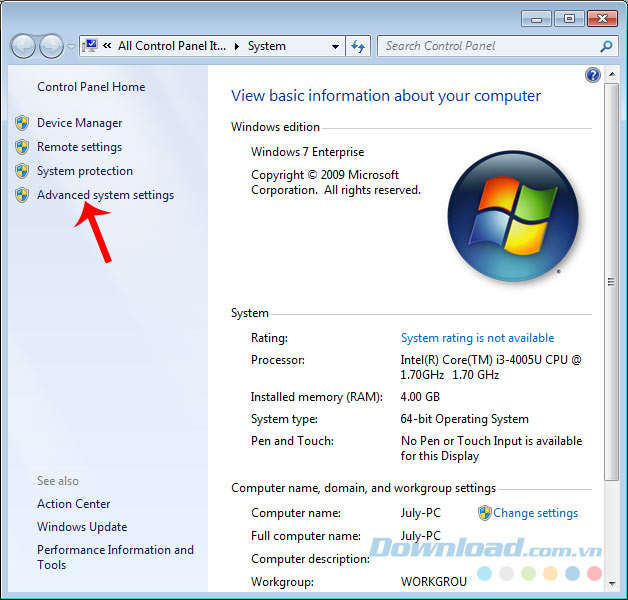Open Advanced system settings link
628x600 pixels.
[106, 195]
